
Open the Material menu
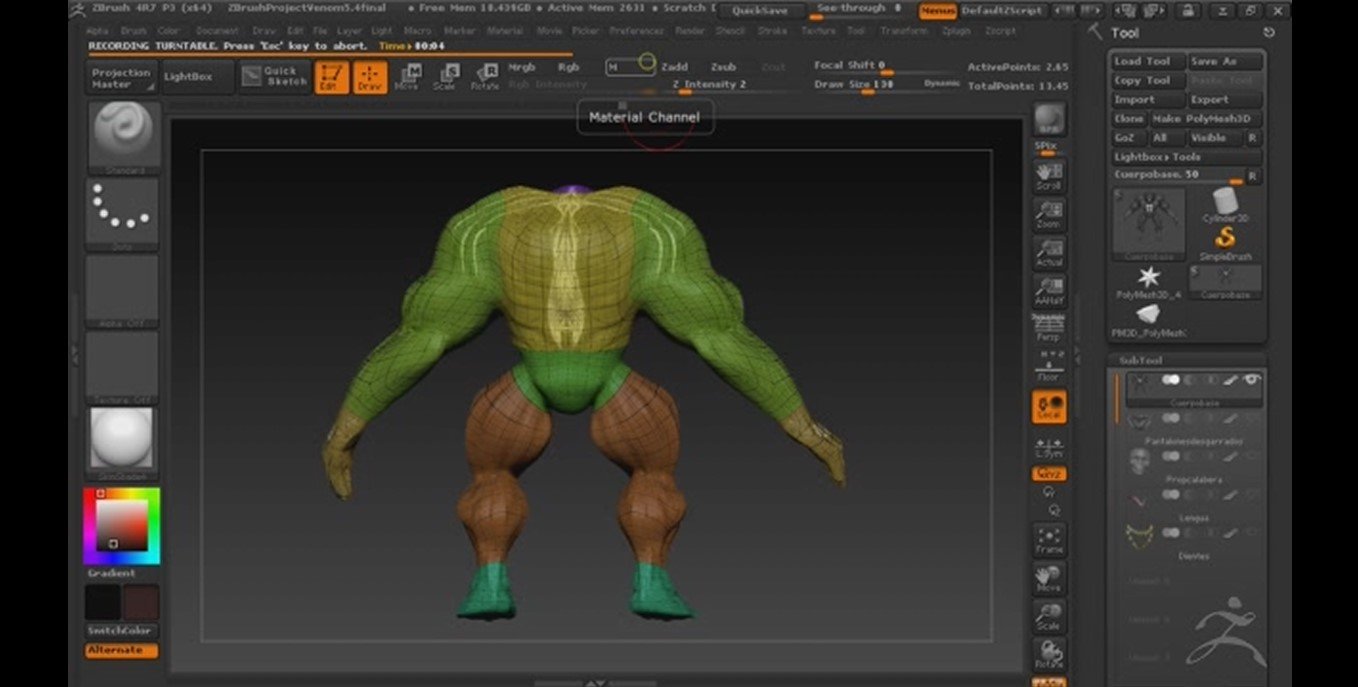tap(504, 31)
